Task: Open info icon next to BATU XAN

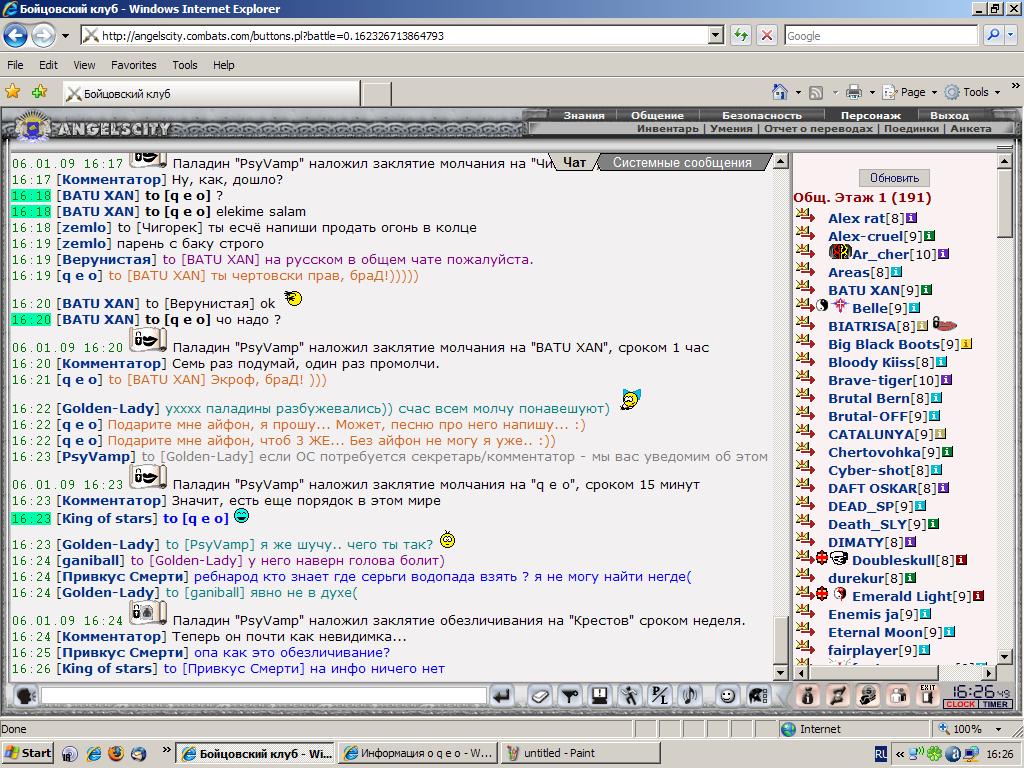Action: [926, 290]
